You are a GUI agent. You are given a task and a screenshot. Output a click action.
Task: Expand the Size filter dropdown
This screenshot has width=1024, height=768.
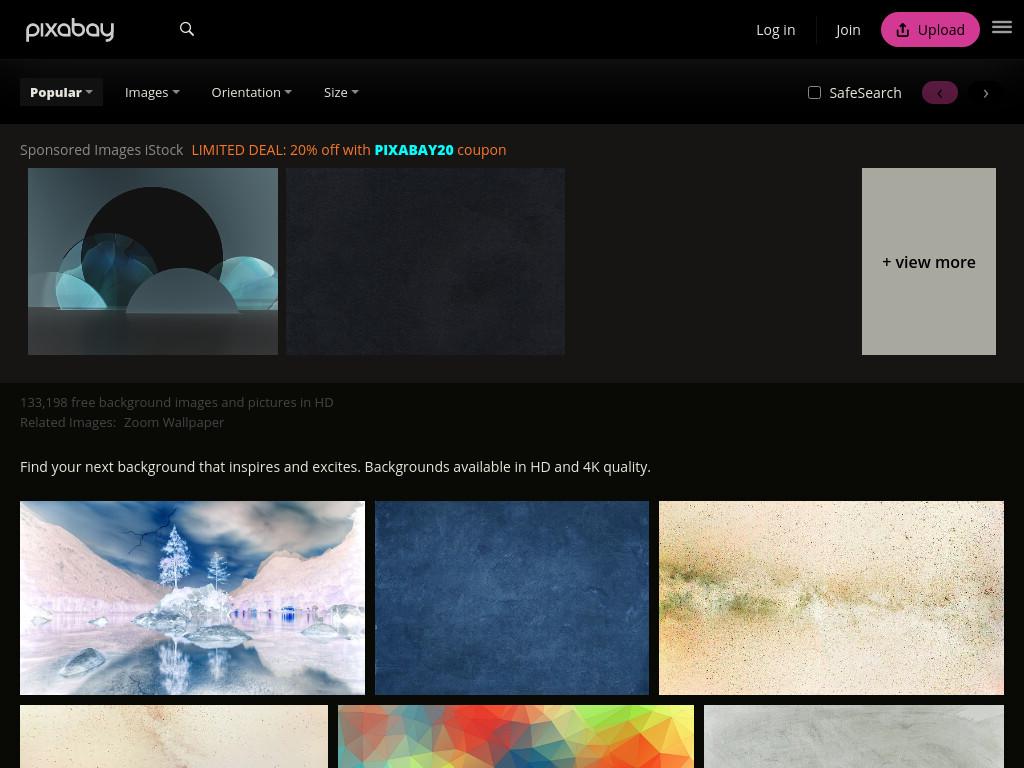tap(341, 93)
